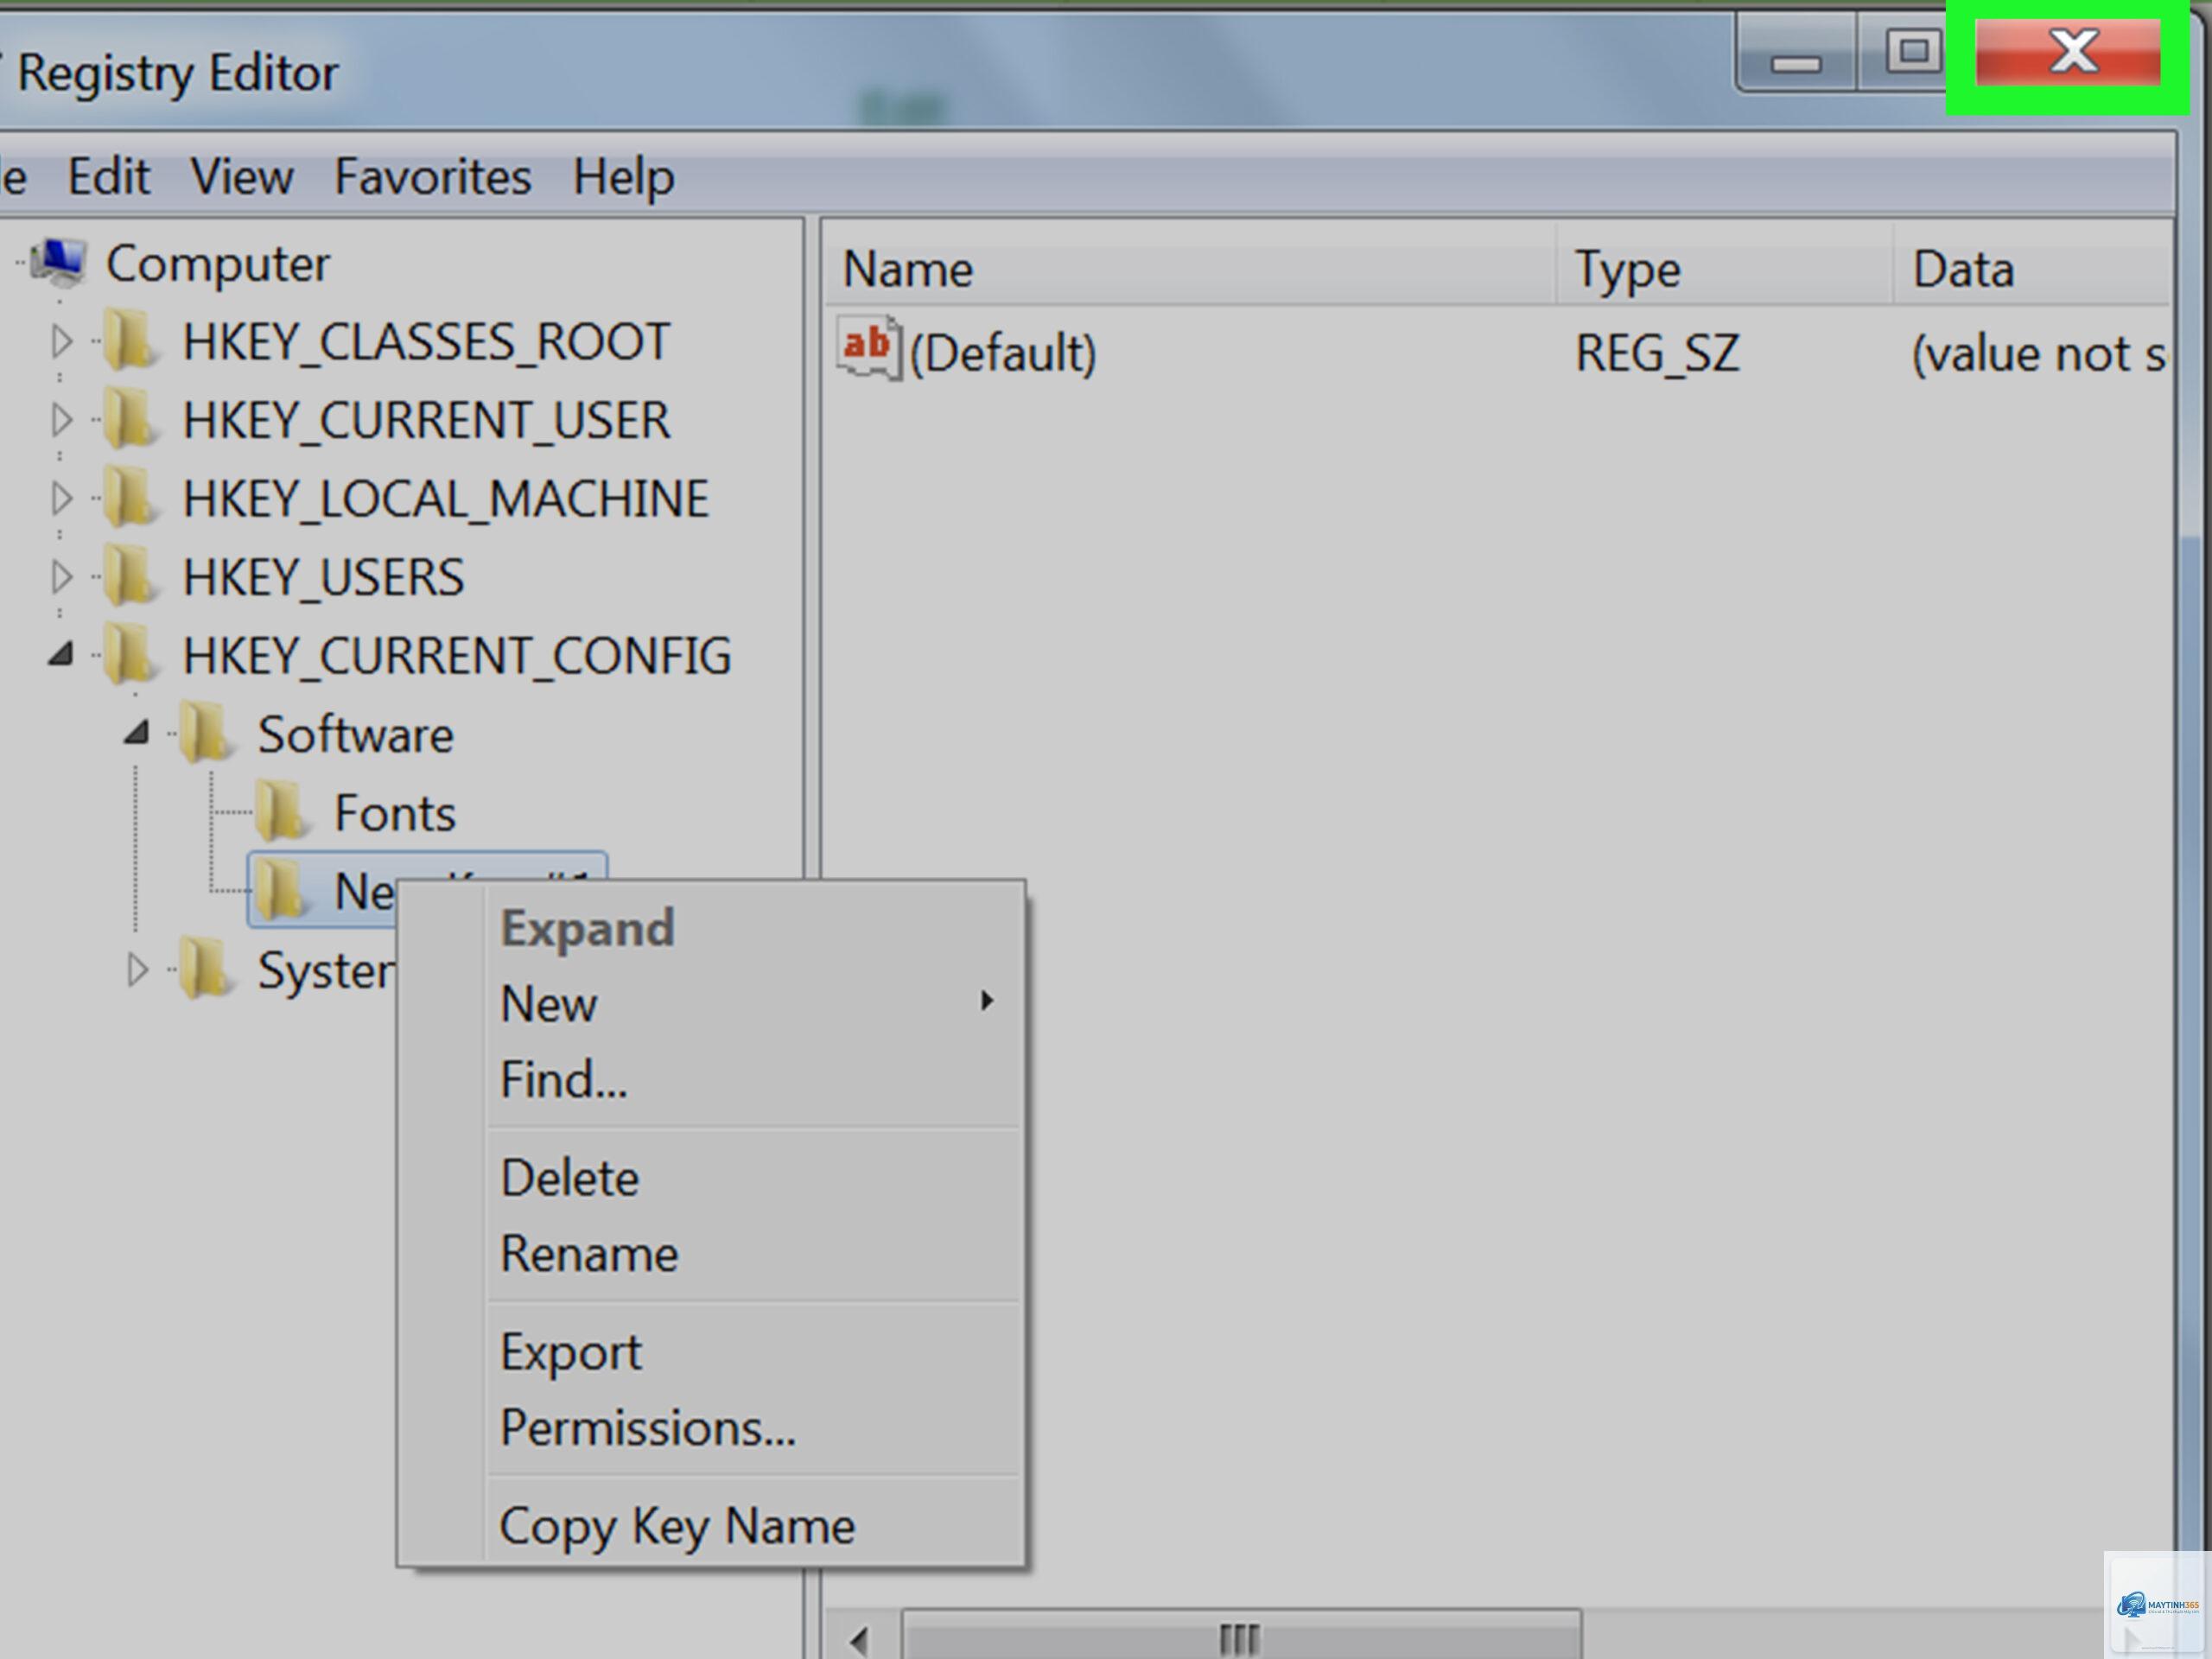Choose Rename in the context menu
Image resolution: width=2212 pixels, height=1659 pixels.
pos(757,1253)
